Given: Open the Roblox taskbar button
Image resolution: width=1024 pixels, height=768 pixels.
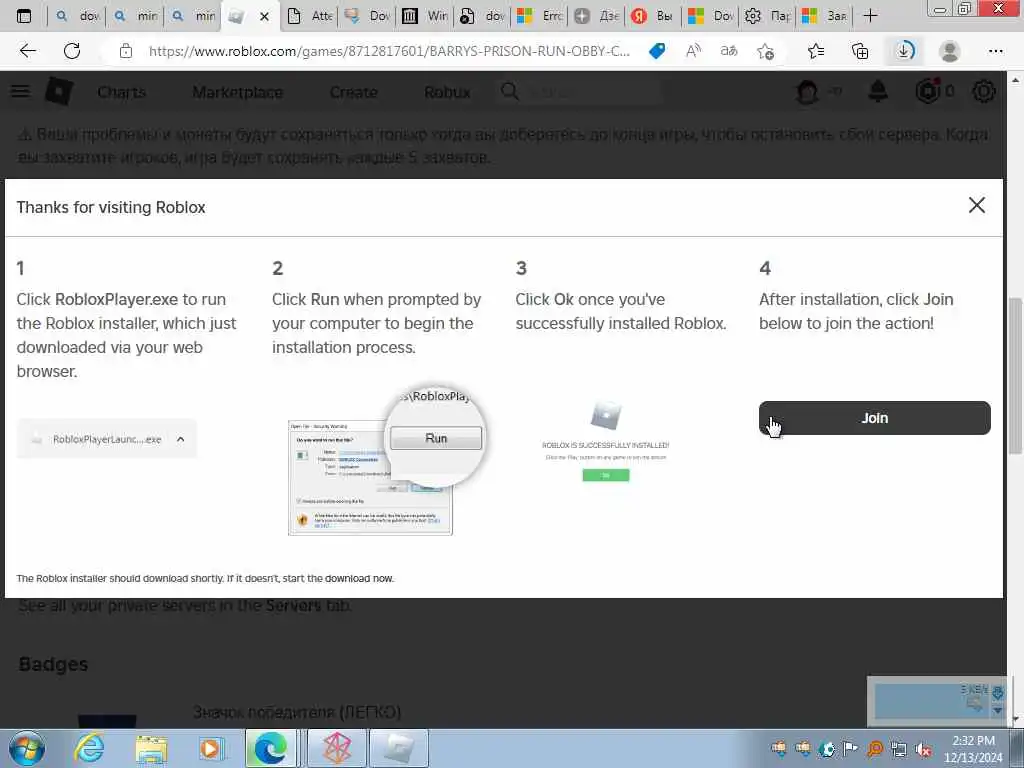Looking at the screenshot, I should pos(400,748).
